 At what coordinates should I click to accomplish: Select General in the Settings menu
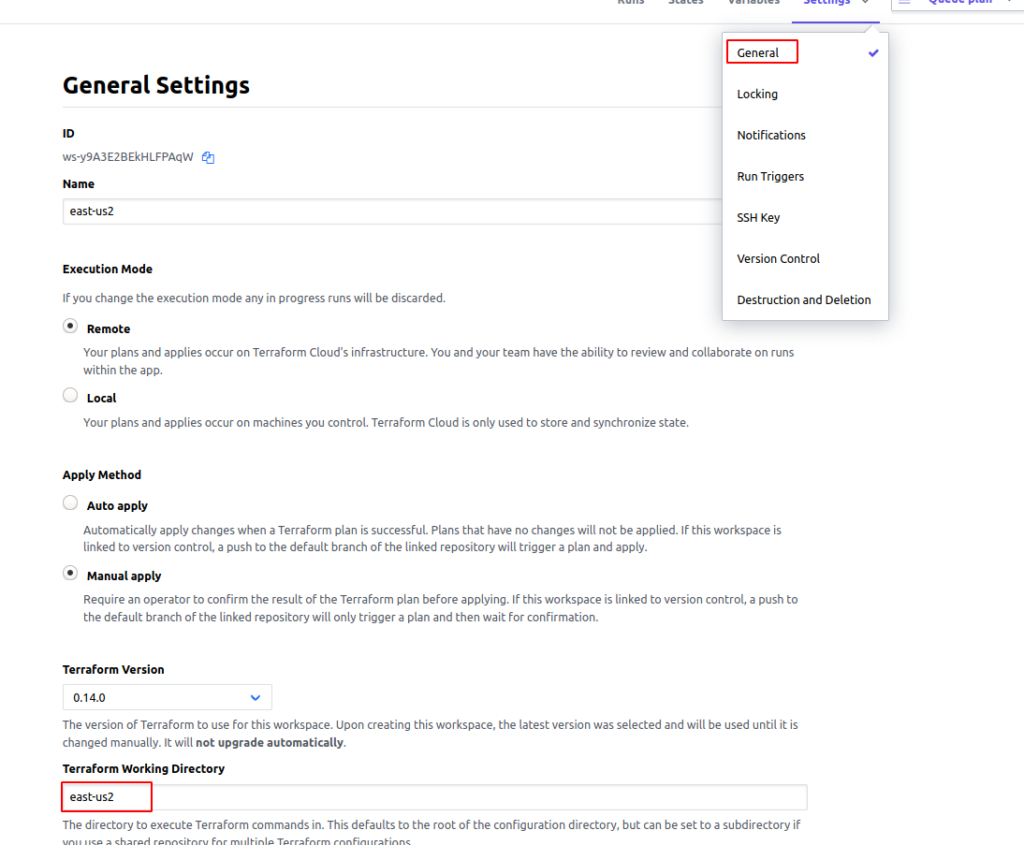tap(758, 53)
